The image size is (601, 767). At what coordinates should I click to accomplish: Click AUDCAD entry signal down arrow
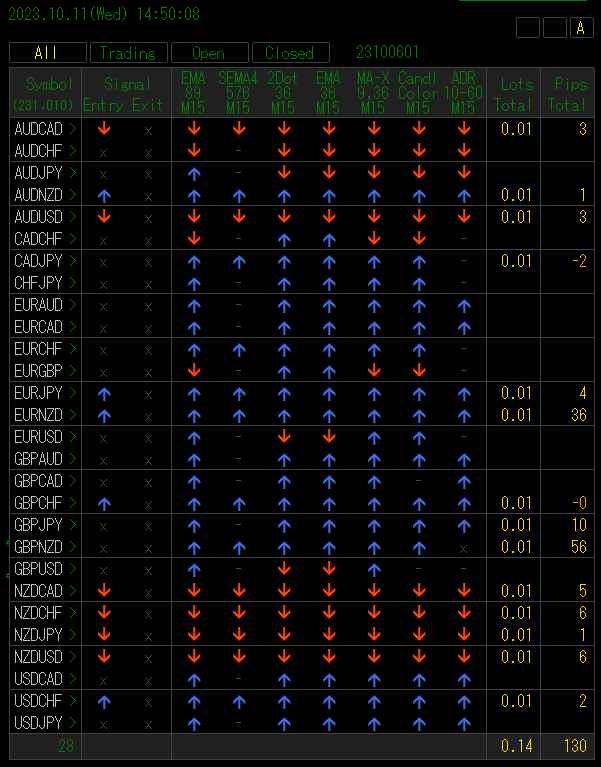click(104, 129)
